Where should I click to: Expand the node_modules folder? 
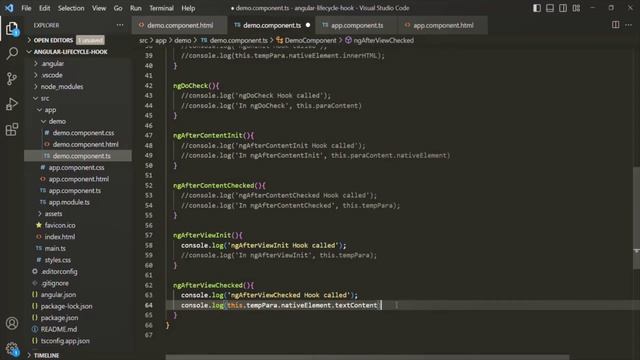[x=62, y=87]
